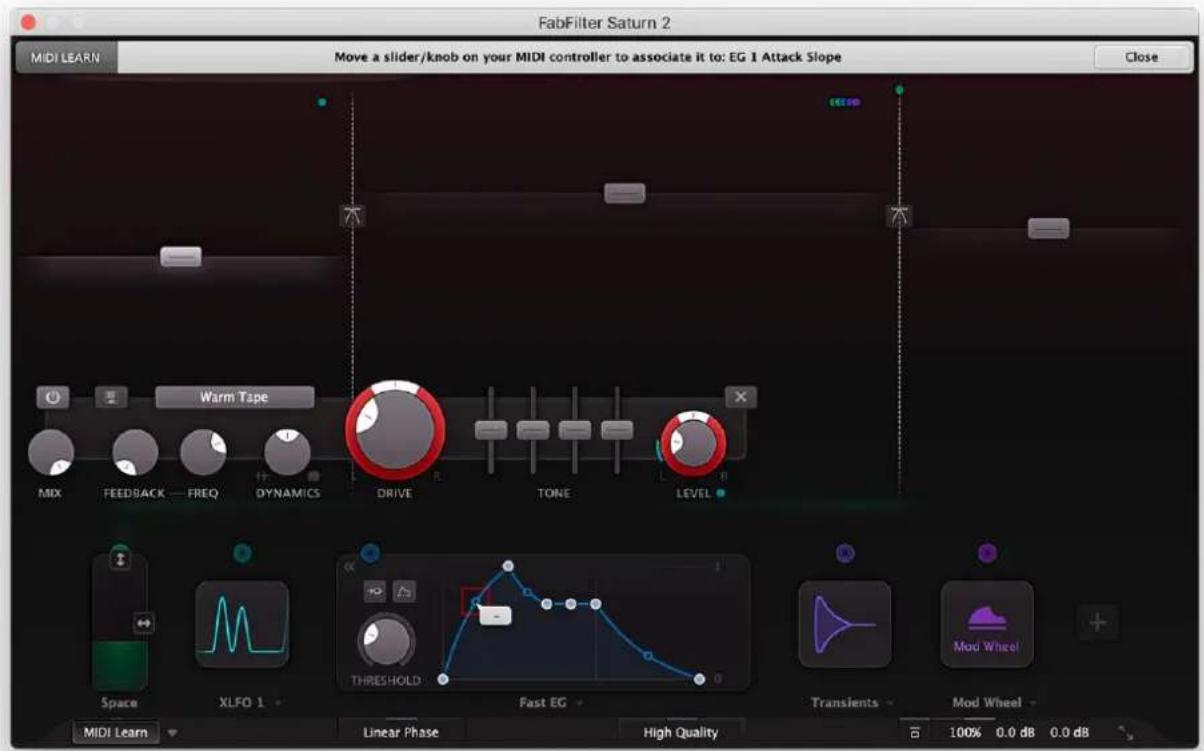Remove the band with the X button
The width and height of the screenshot is (1204, 751).
pyautogui.click(x=740, y=397)
